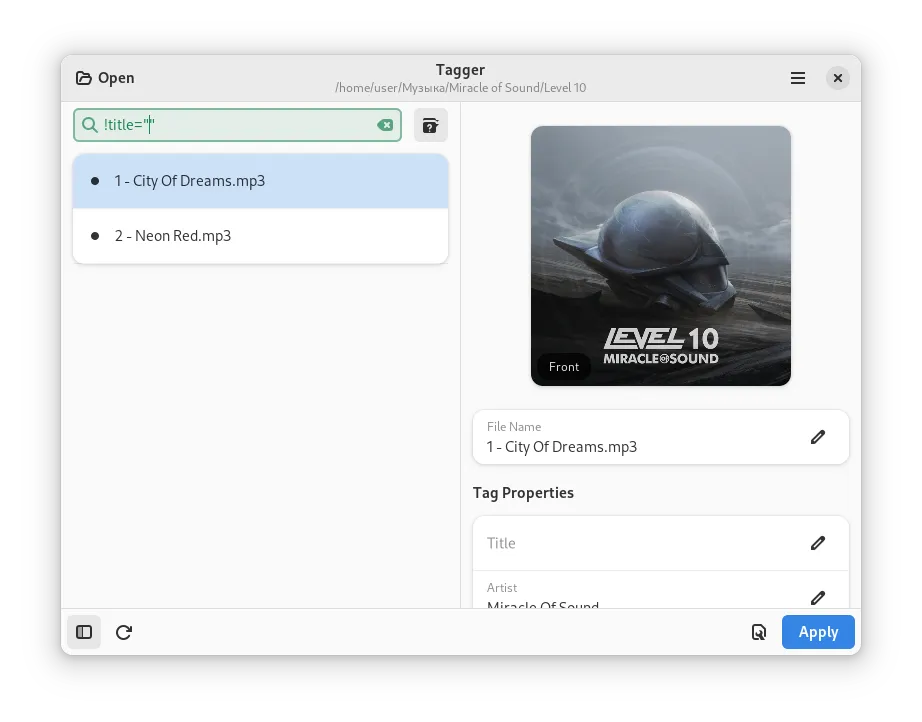
Task: Edit the File Name field
Action: click(817, 437)
